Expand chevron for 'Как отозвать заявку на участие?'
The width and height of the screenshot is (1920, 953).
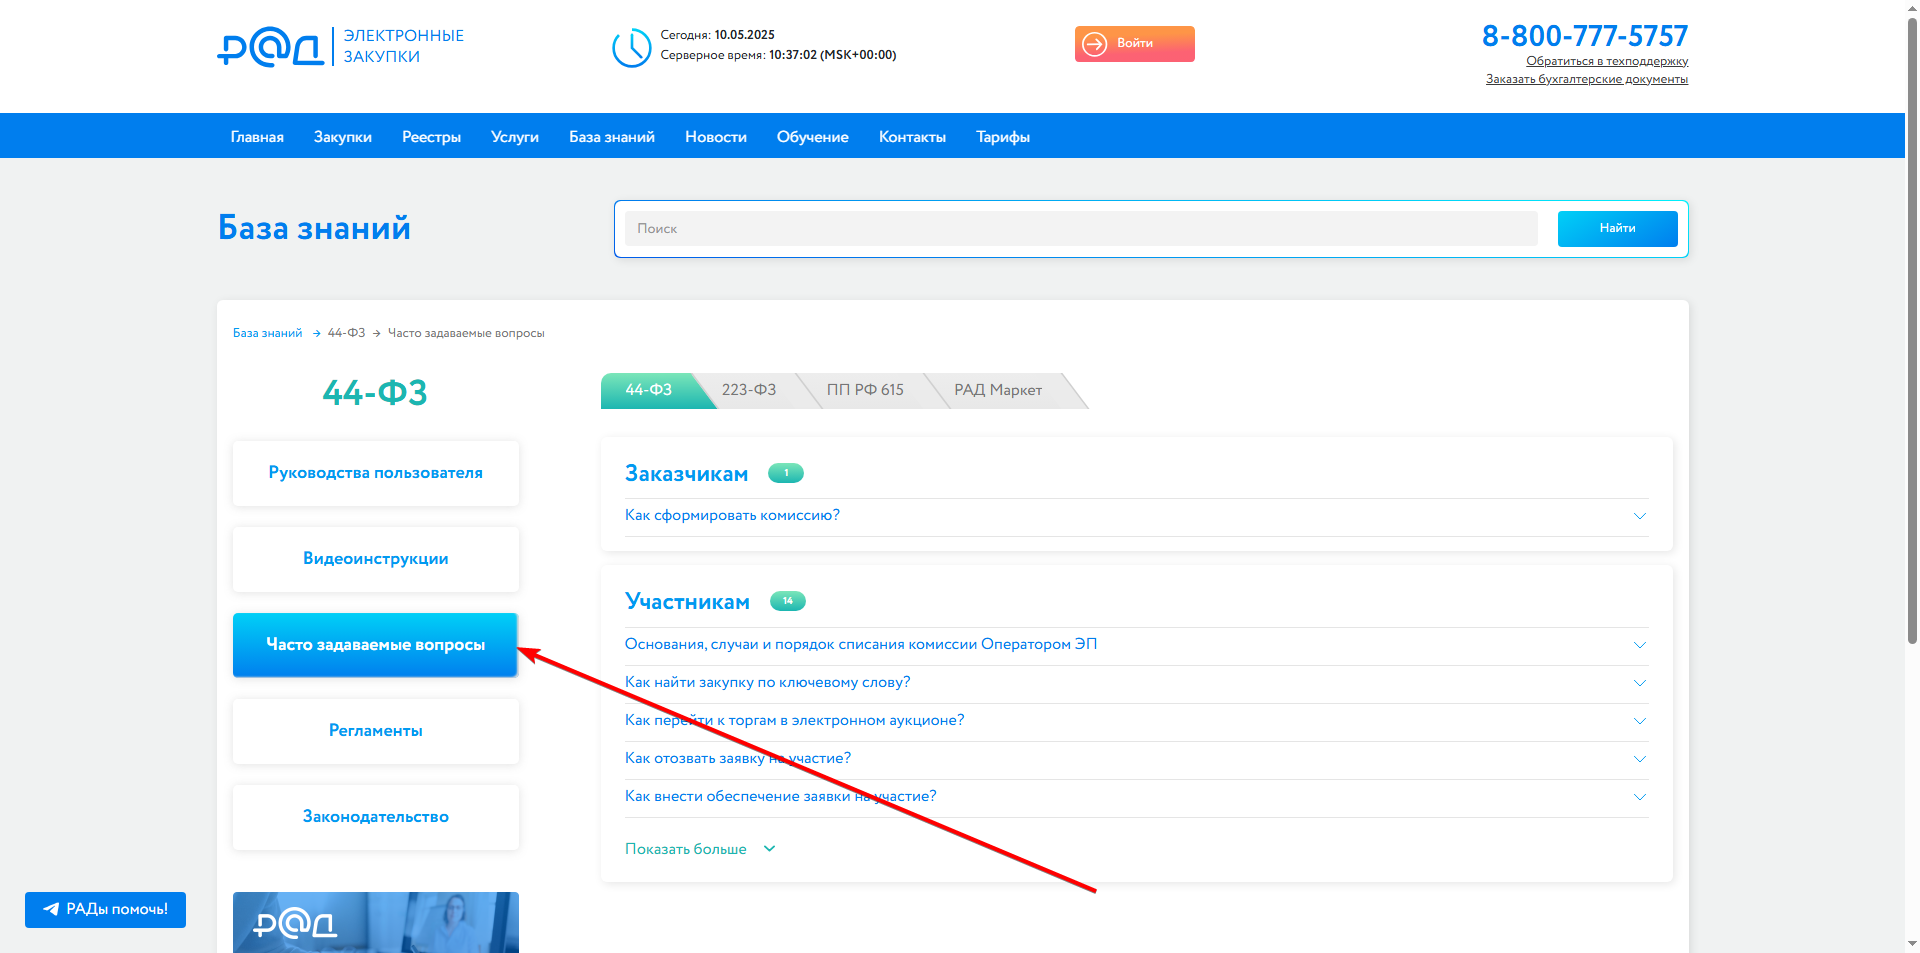[x=1640, y=759]
